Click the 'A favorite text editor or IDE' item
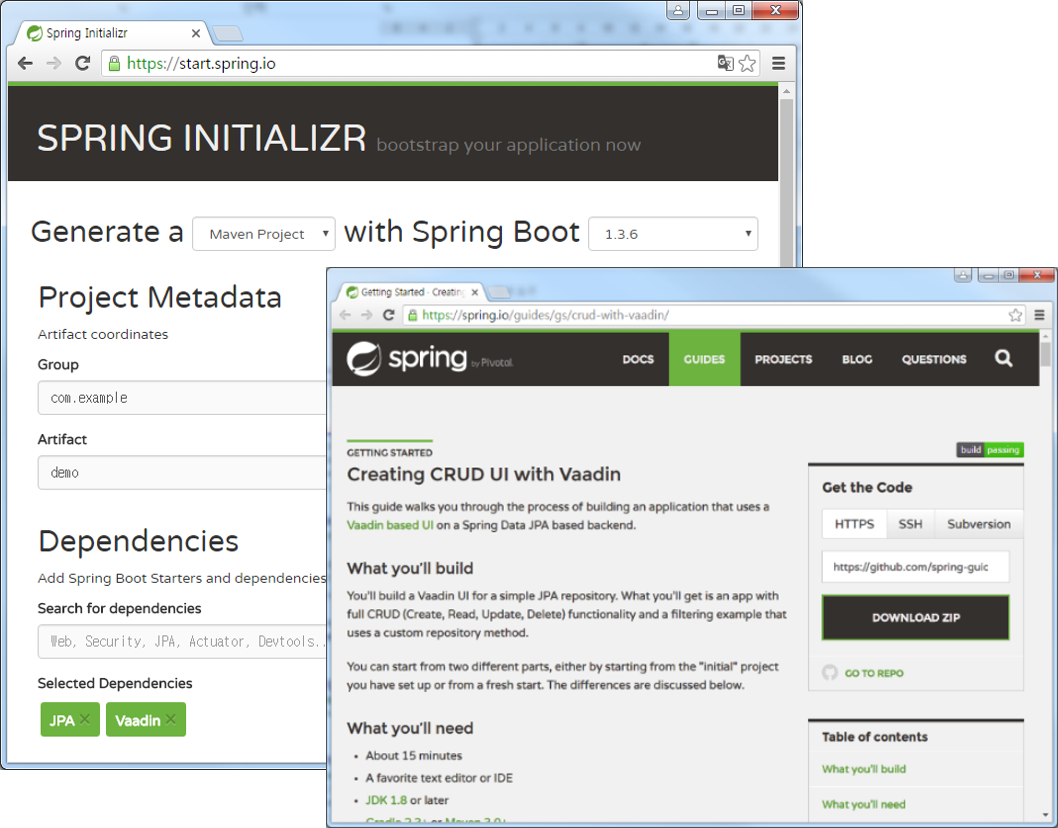1058x828 pixels. coord(439,778)
